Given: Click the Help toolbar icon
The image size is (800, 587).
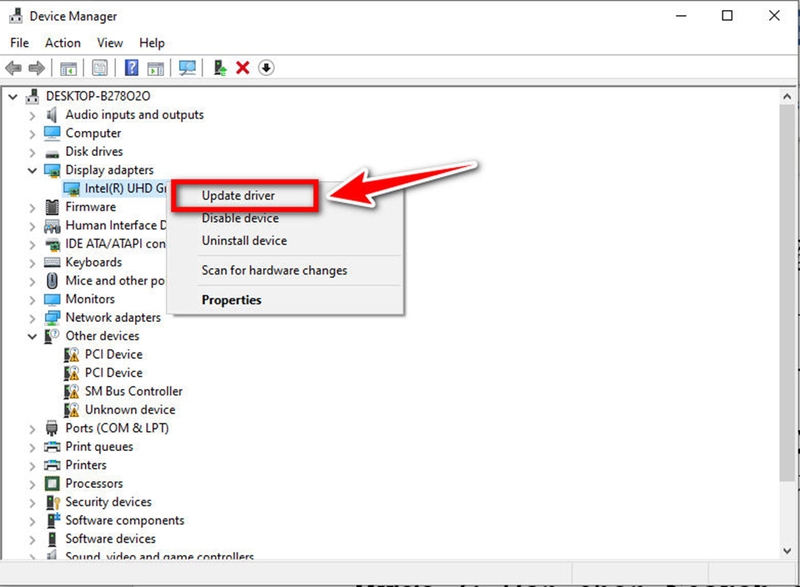Looking at the screenshot, I should [x=129, y=68].
